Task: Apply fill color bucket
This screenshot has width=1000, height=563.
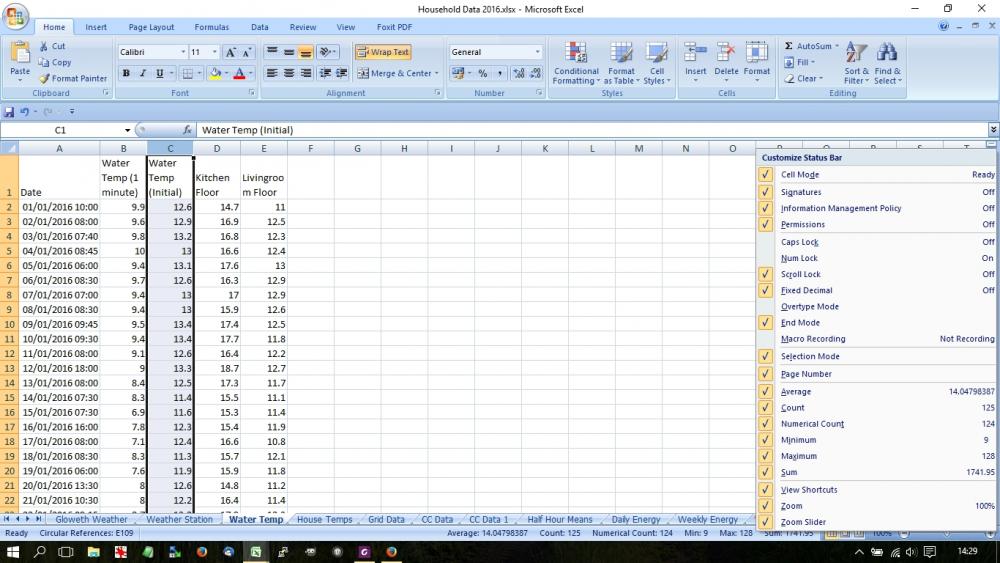Action: (x=216, y=73)
